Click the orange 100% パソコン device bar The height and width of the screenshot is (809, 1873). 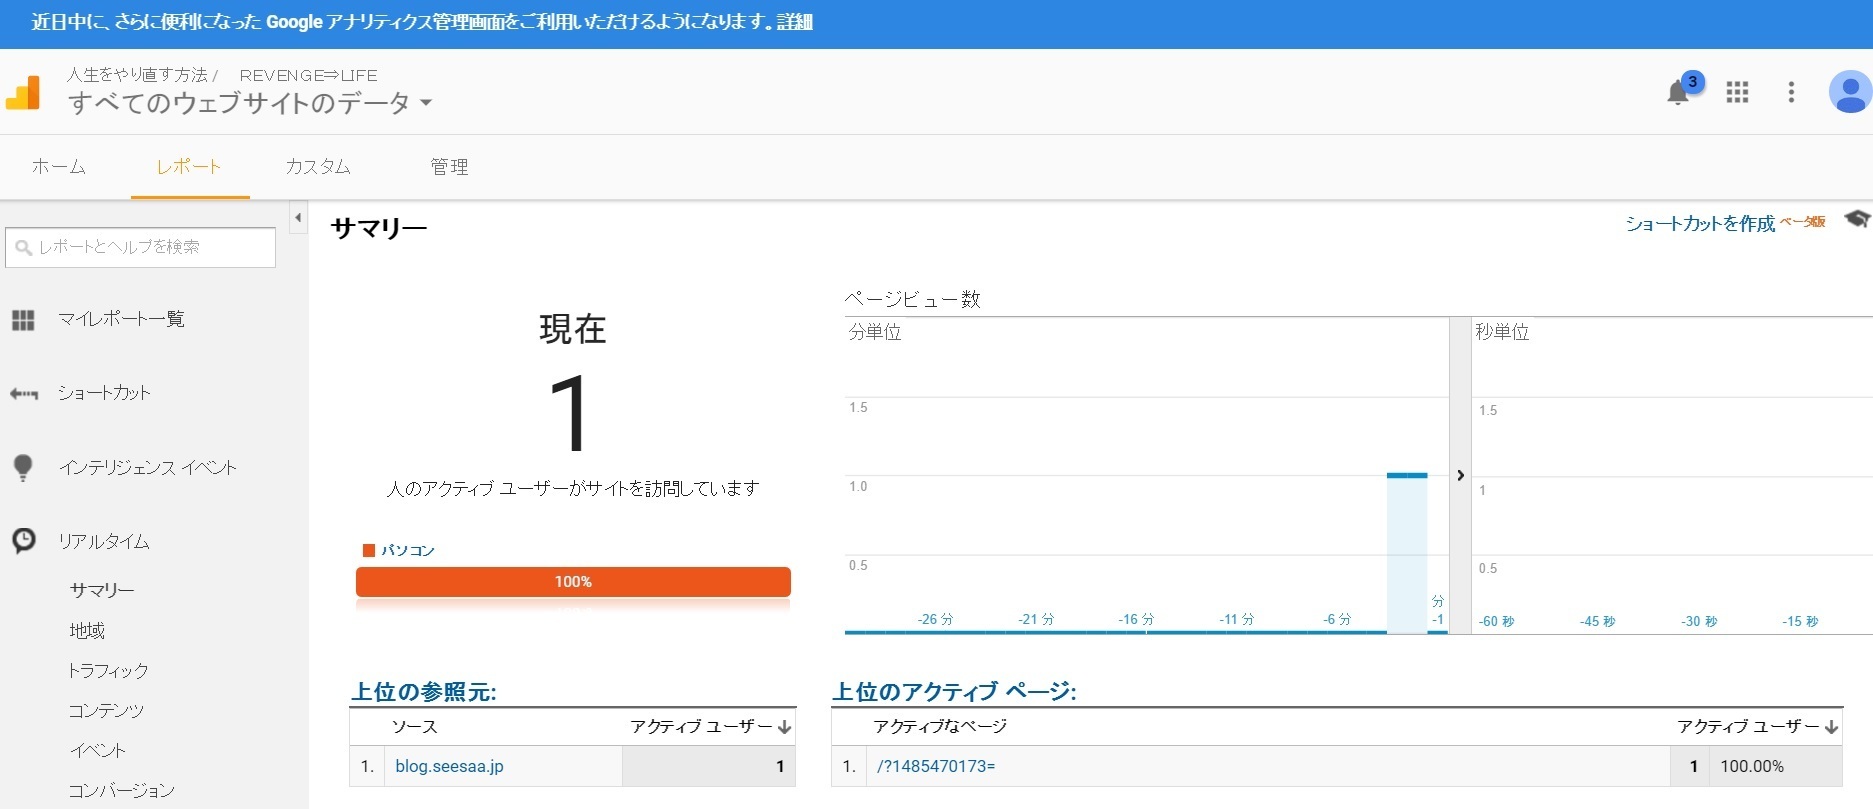(573, 581)
